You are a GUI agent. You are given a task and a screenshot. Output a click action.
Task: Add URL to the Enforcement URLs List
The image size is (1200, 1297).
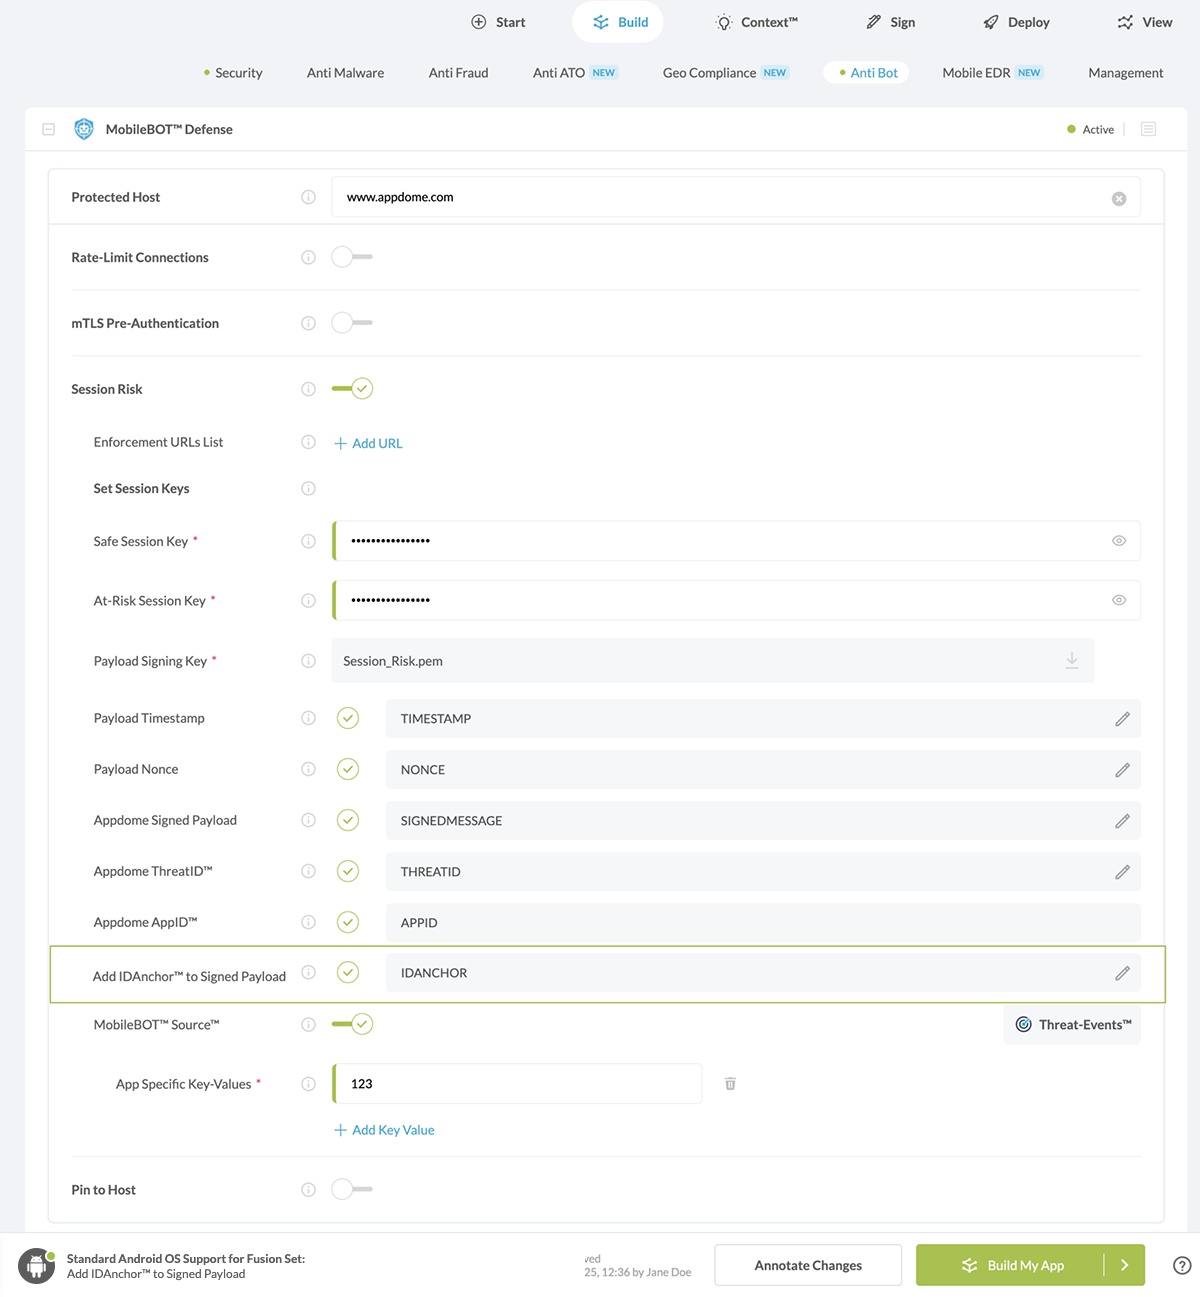coord(367,442)
